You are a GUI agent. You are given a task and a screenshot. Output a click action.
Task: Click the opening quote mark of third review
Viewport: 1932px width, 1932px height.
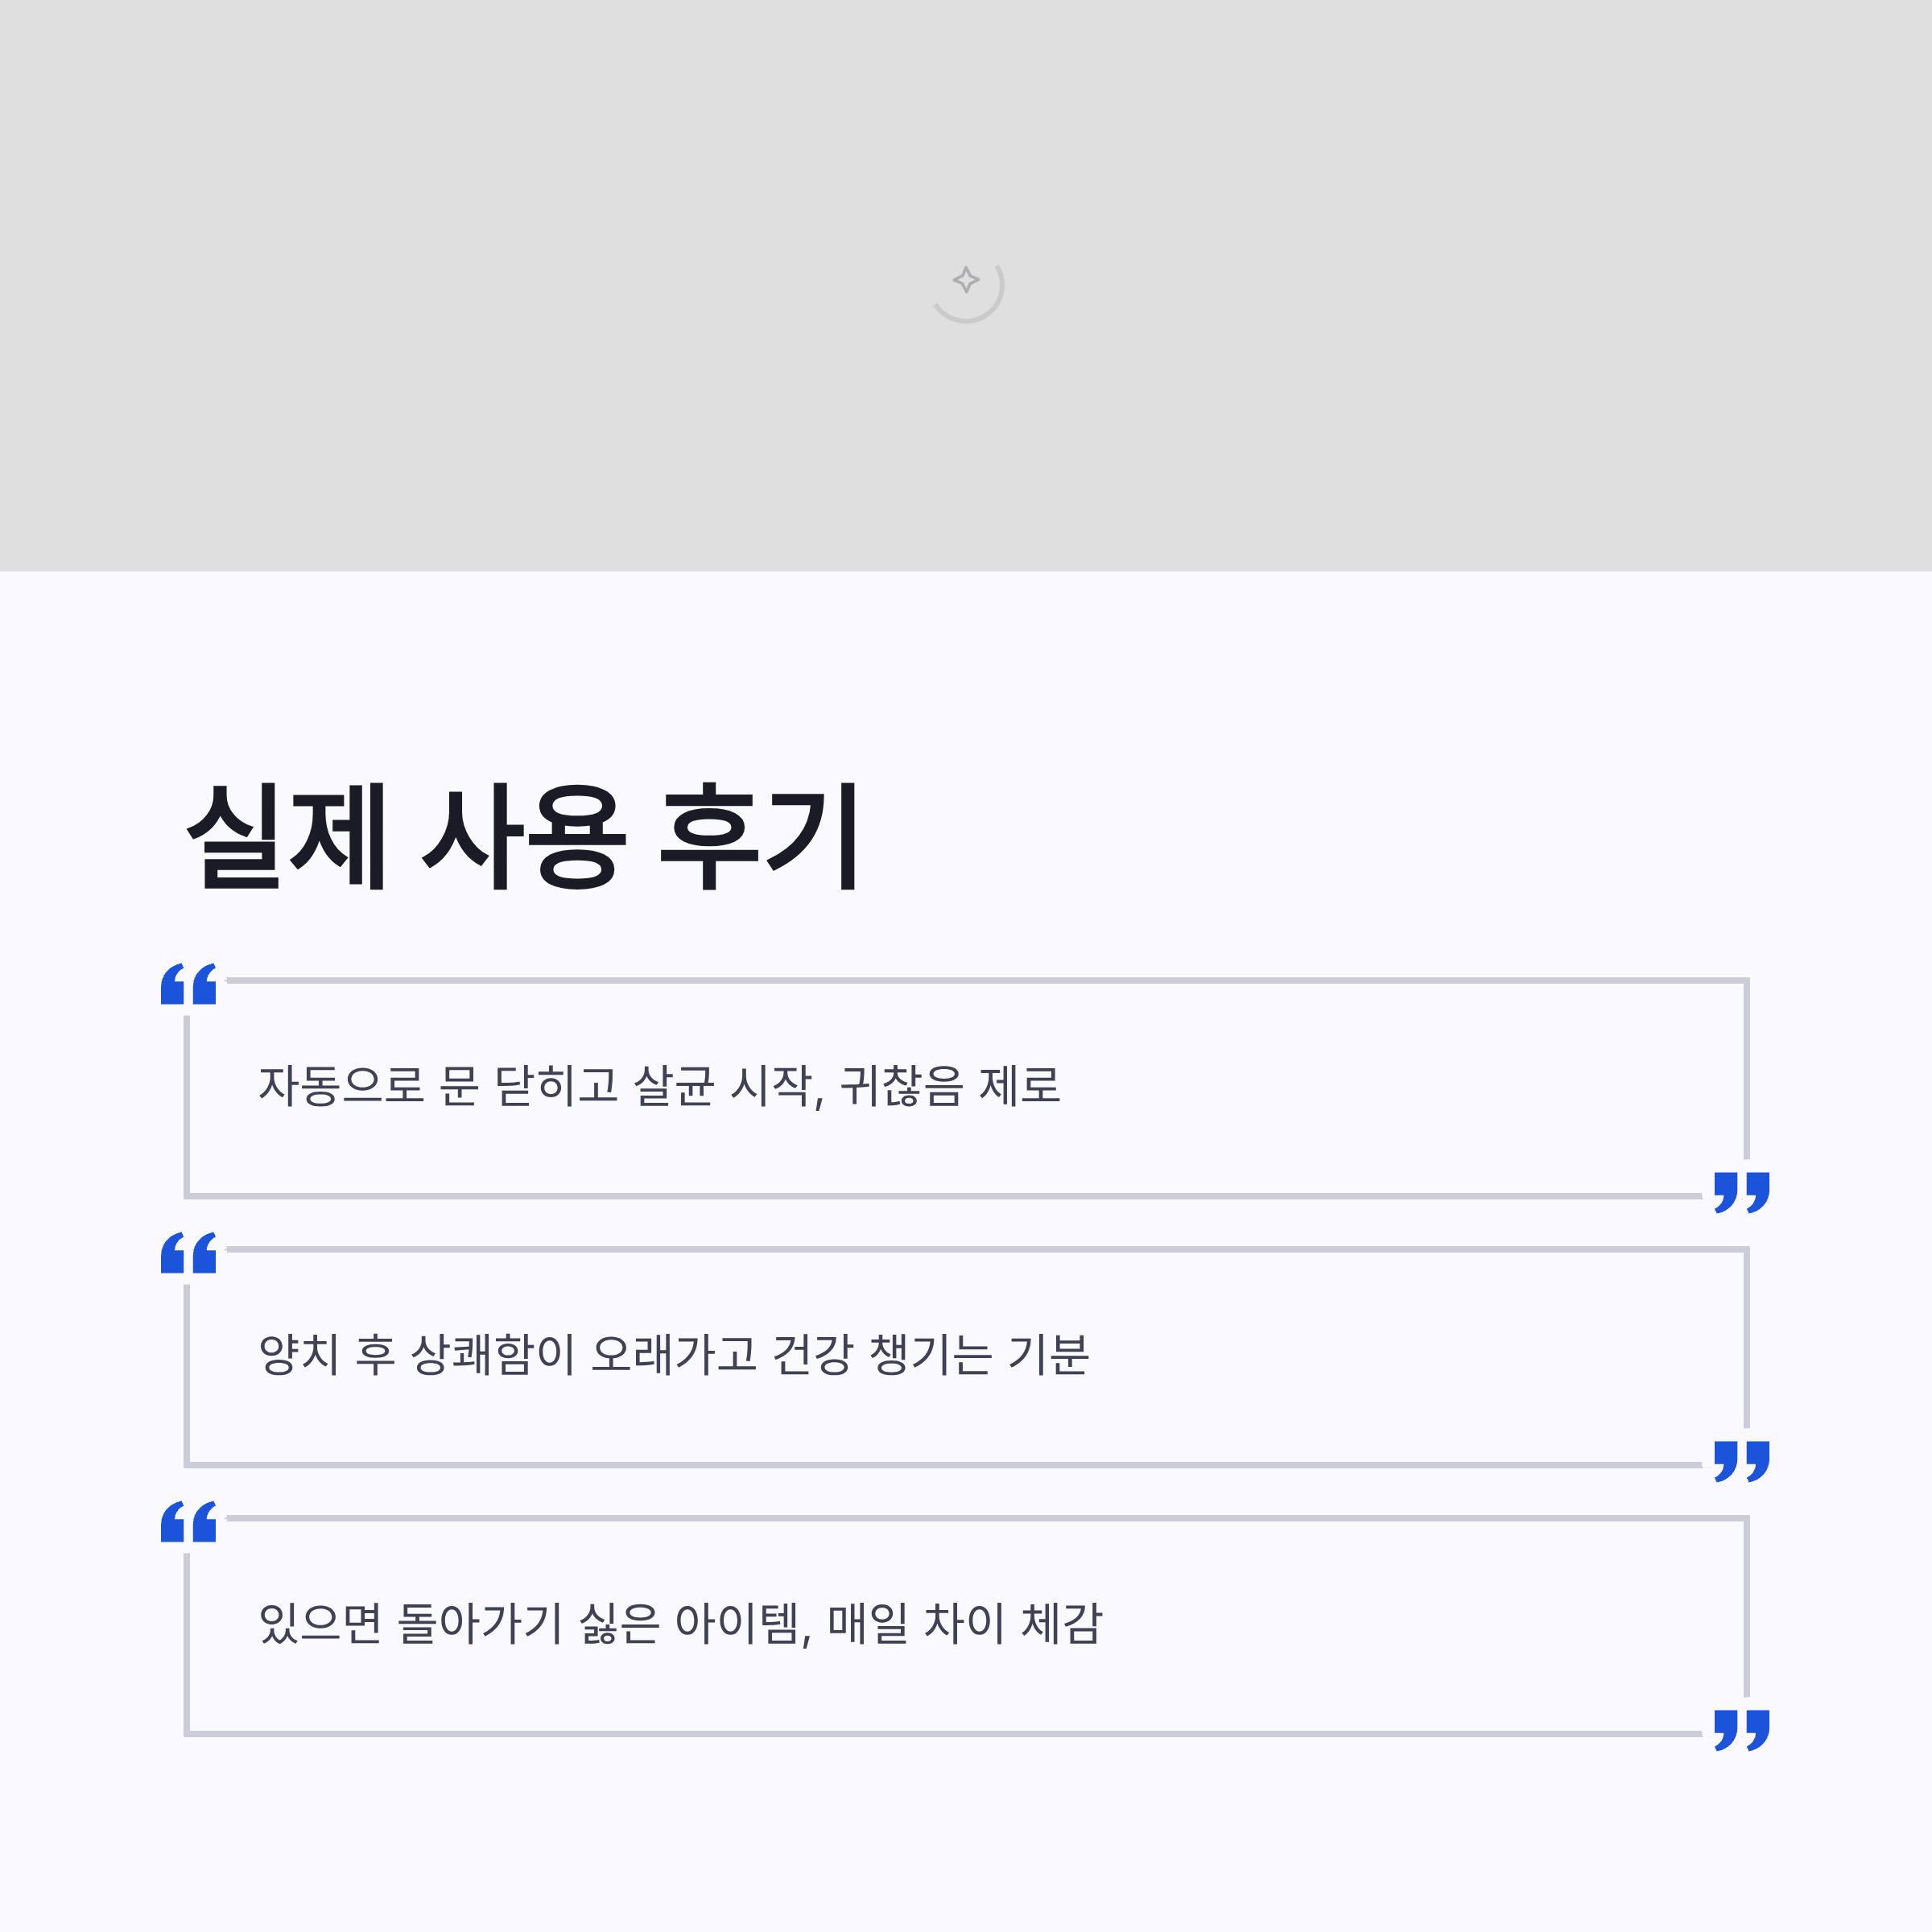coord(188,1522)
